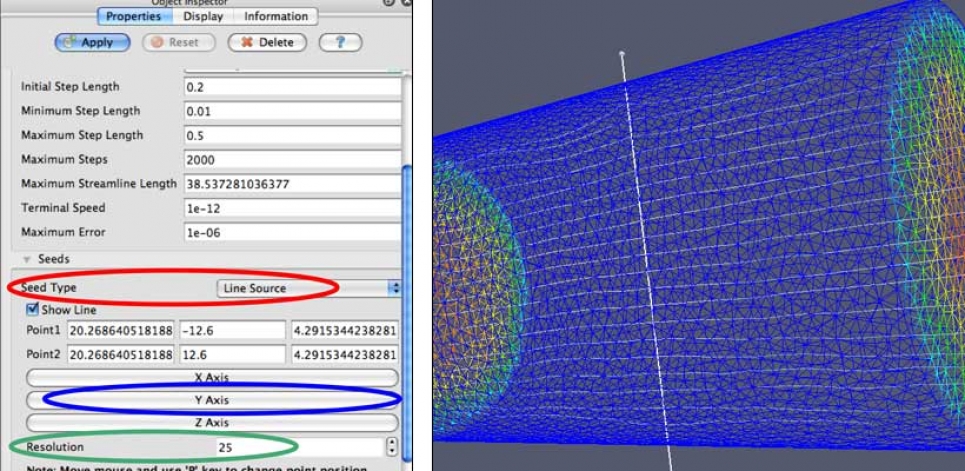Focus the Terminal Speed field
Viewport: 965px width, 471px height.
(x=291, y=208)
